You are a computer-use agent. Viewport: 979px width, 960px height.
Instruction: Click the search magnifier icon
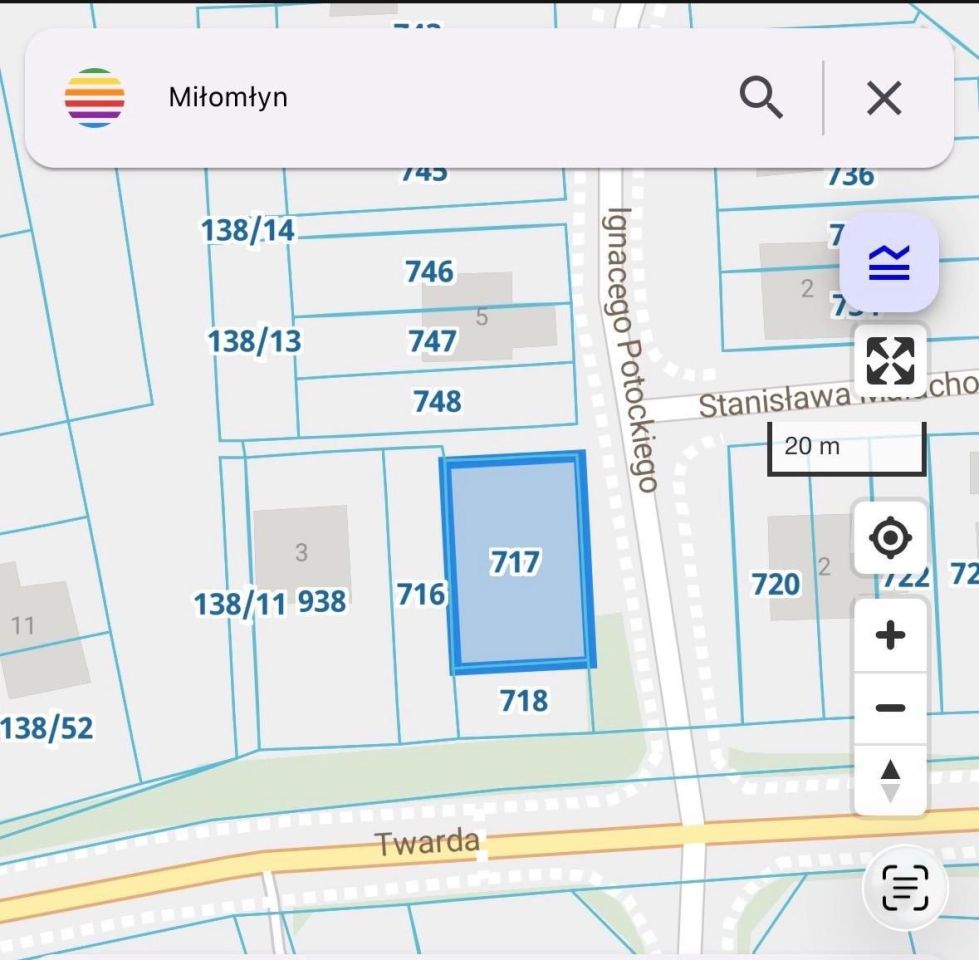coord(760,97)
